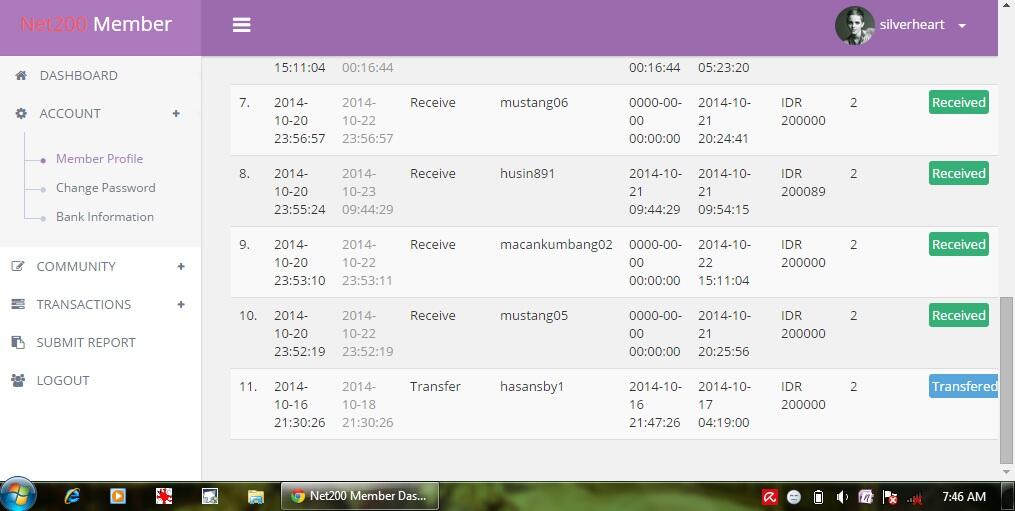This screenshot has width=1015, height=511.
Task: Open the Net200 Member logo link
Action: pyautogui.click(x=96, y=24)
